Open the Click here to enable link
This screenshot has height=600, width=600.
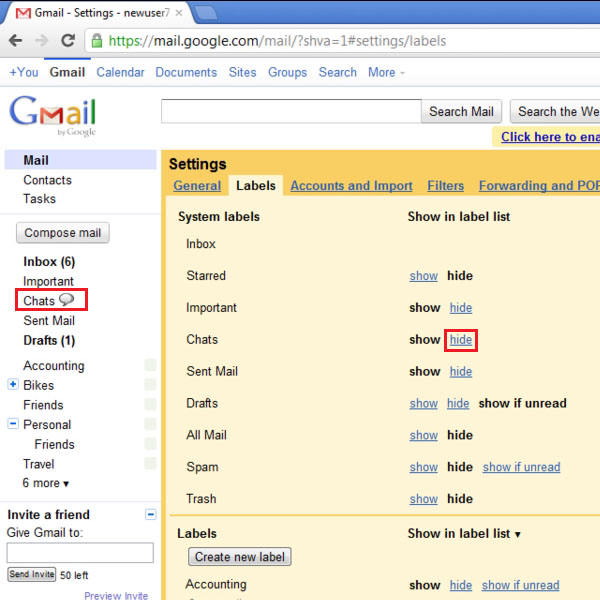(550, 137)
